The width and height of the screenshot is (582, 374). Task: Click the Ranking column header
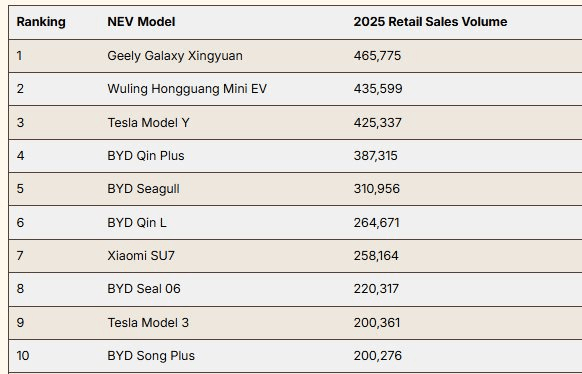41,22
